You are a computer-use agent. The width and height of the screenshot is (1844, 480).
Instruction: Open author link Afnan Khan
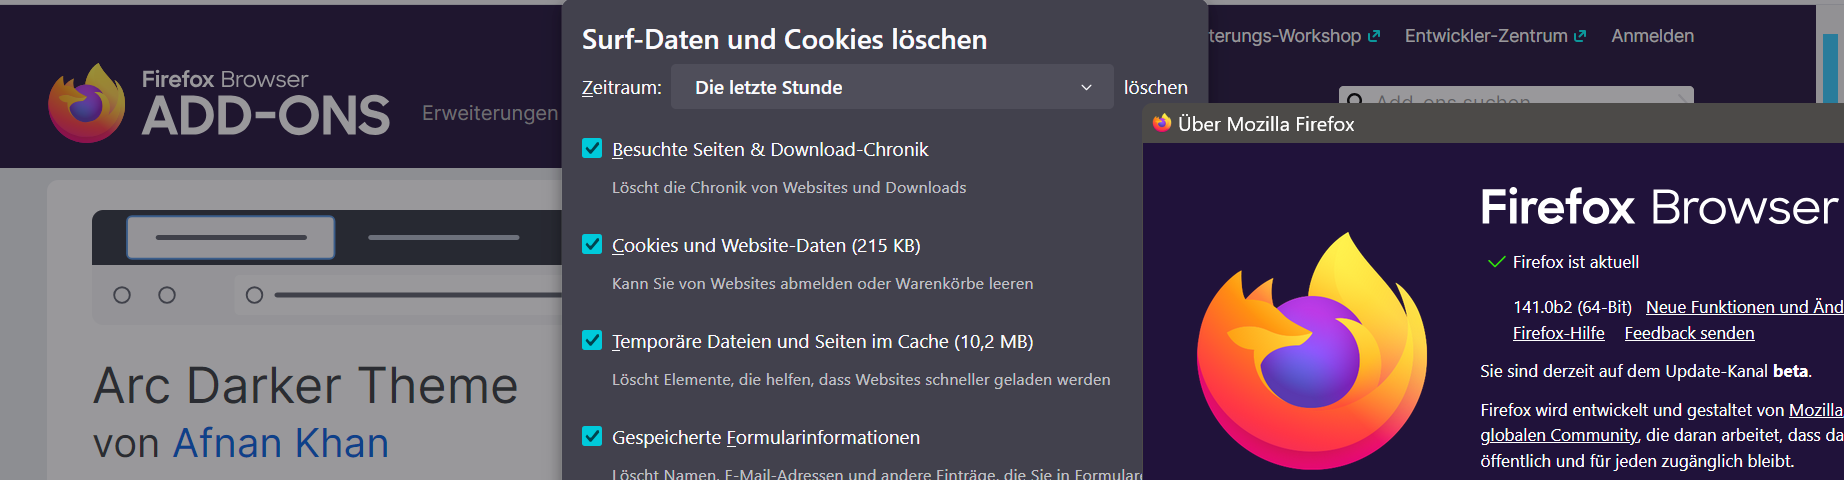pos(281,443)
